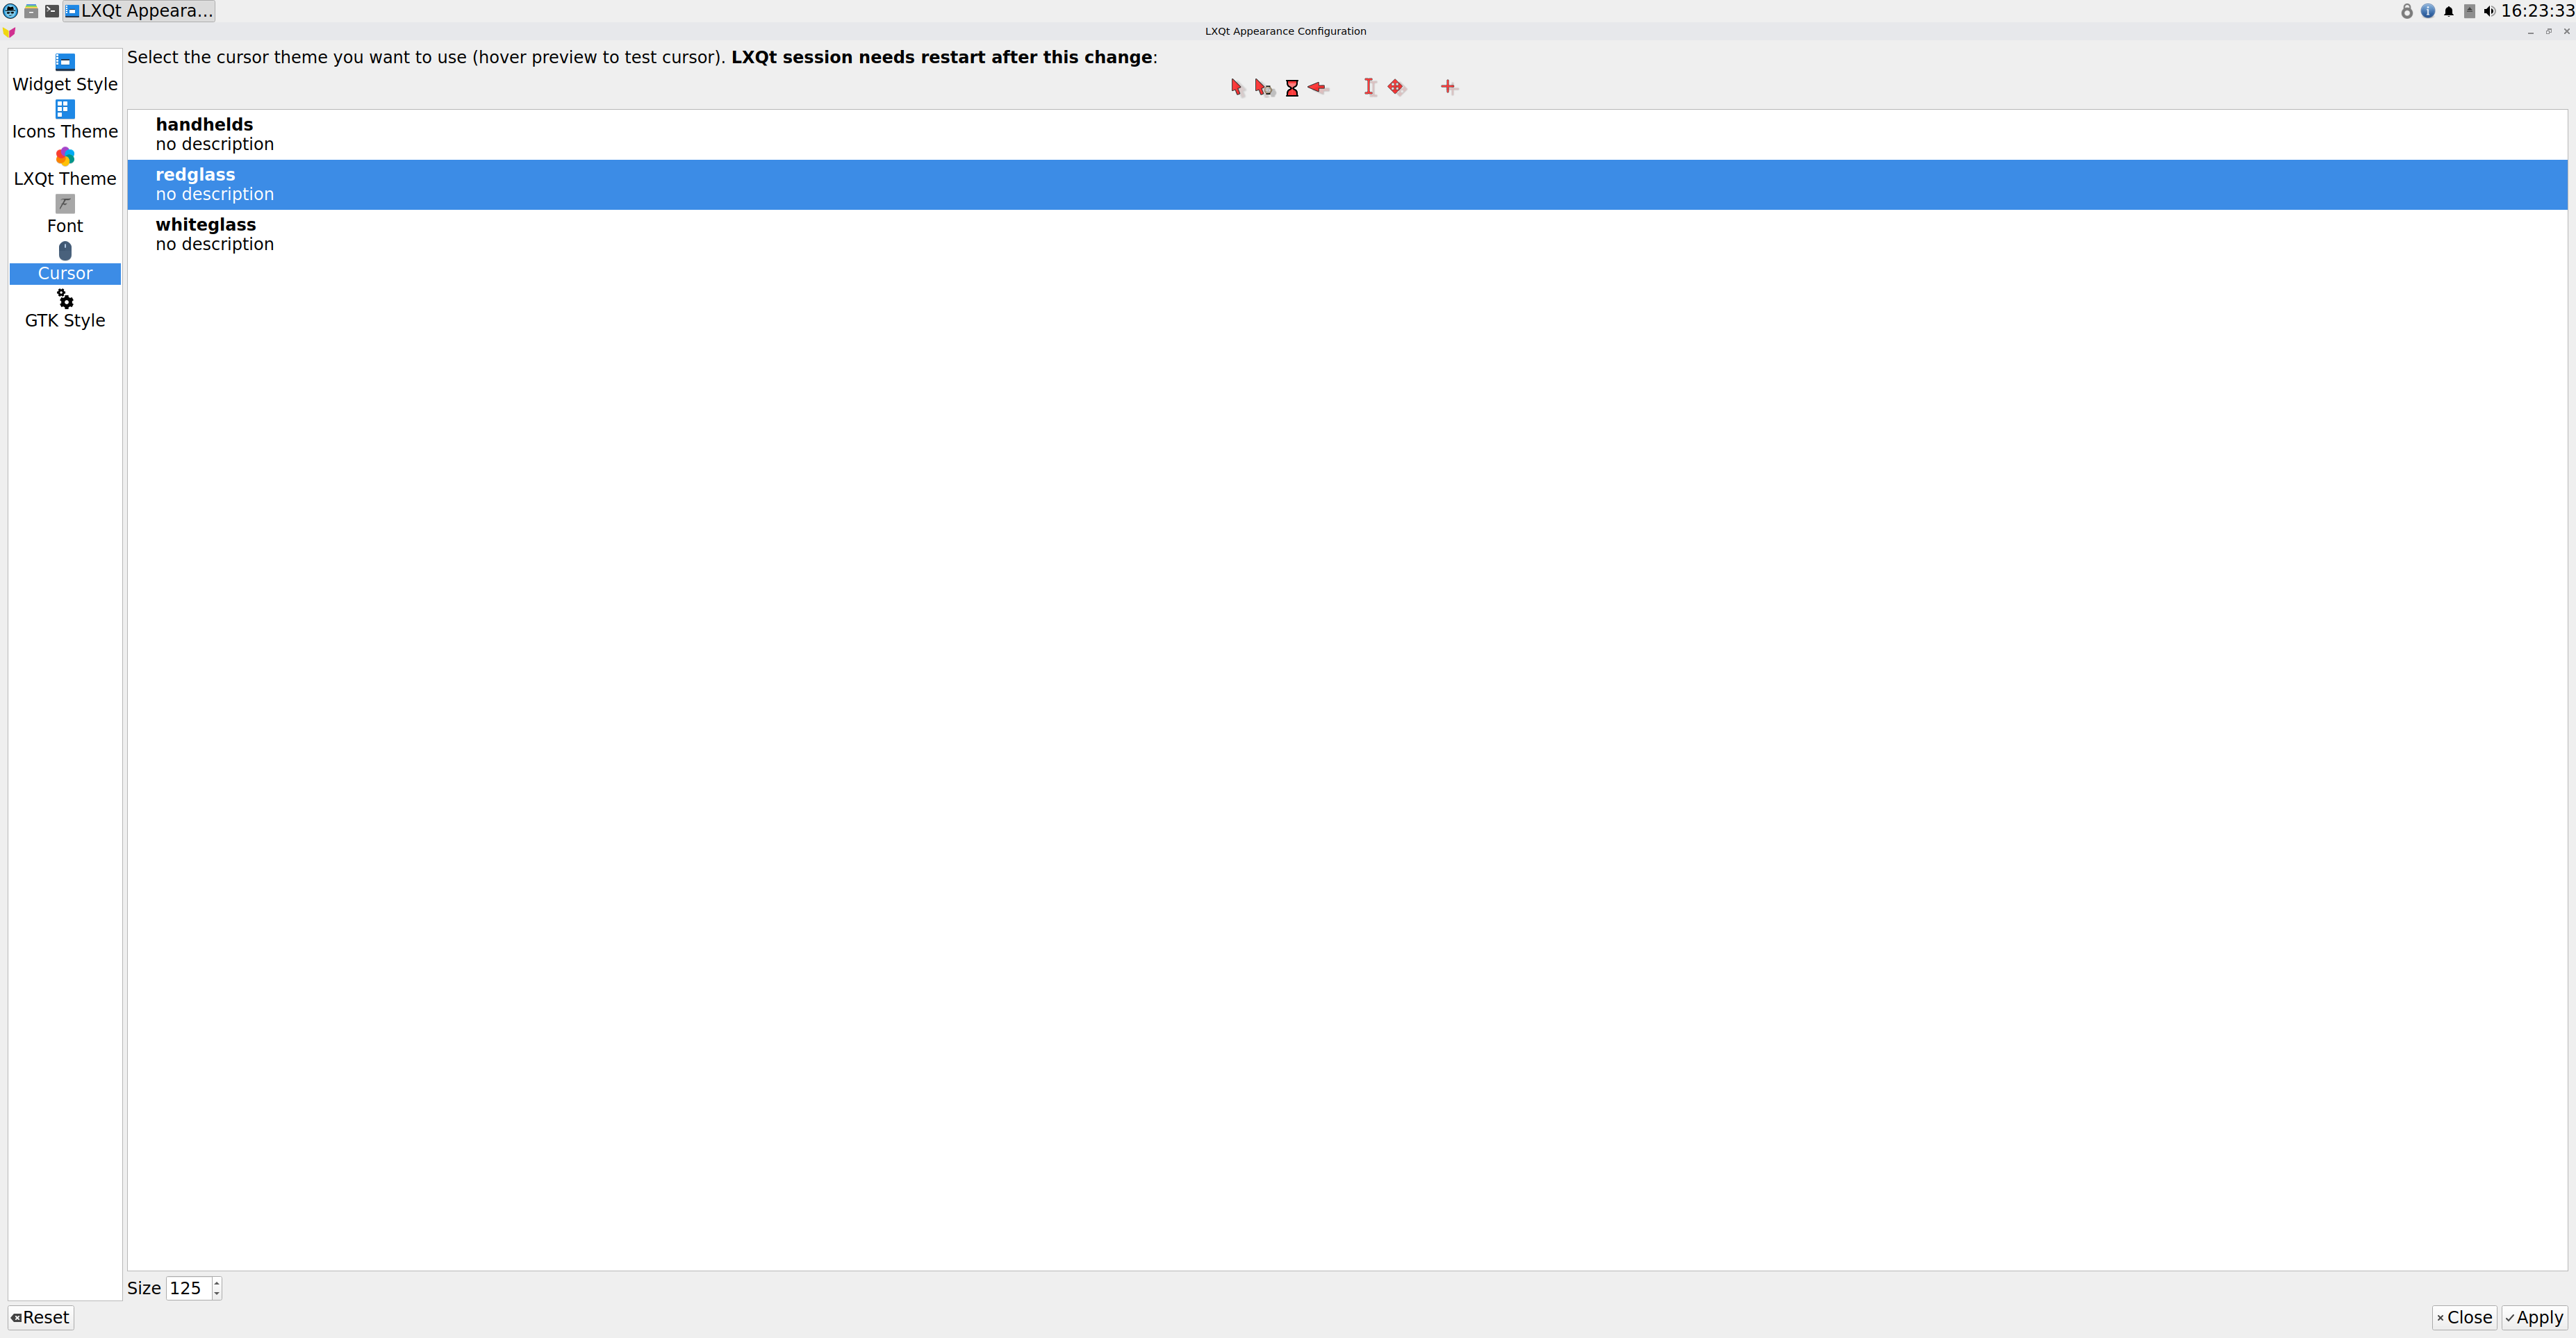Screen dimensions: 2576x1338
Task: Decrease cursor size with the down stepper
Action: click(x=216, y=1294)
